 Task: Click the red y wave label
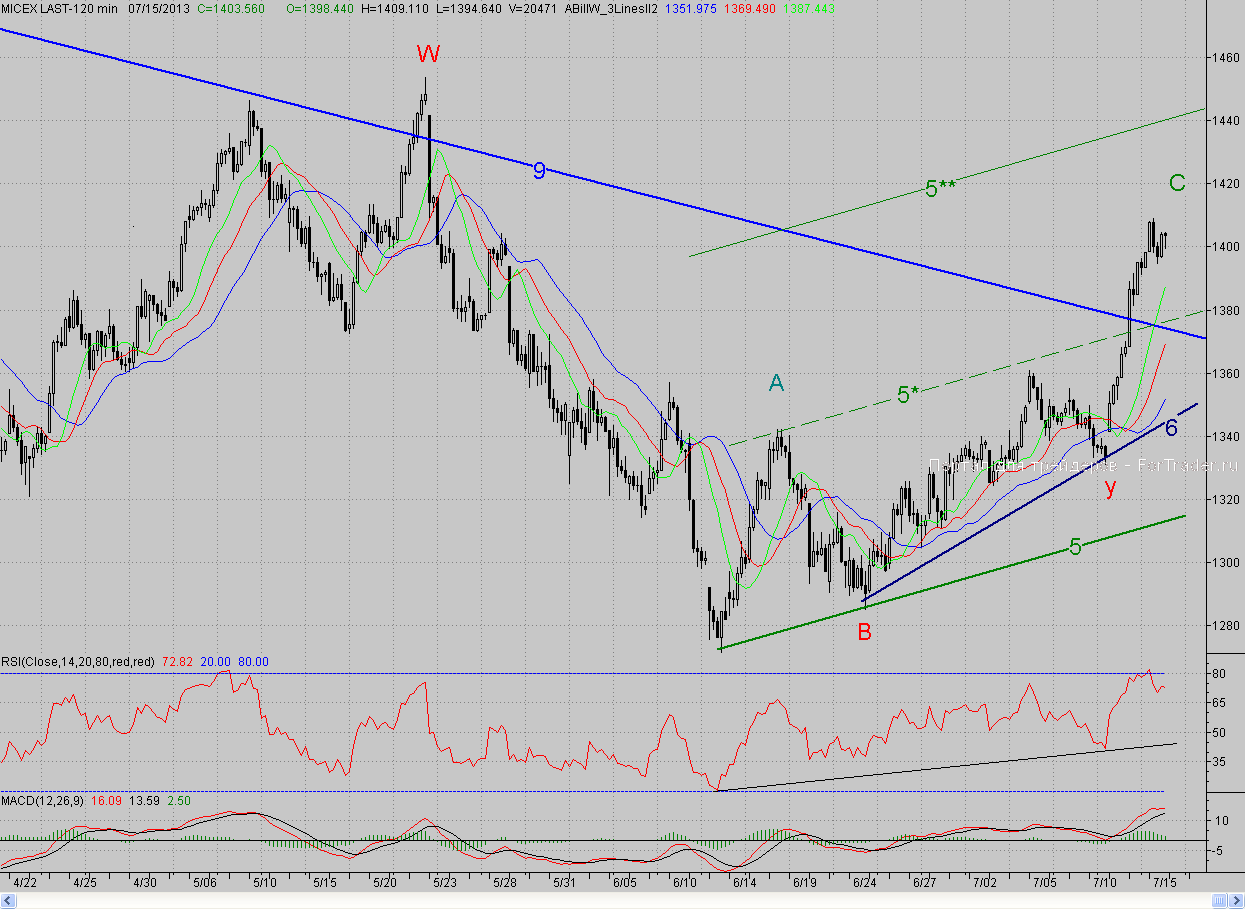click(x=1109, y=488)
